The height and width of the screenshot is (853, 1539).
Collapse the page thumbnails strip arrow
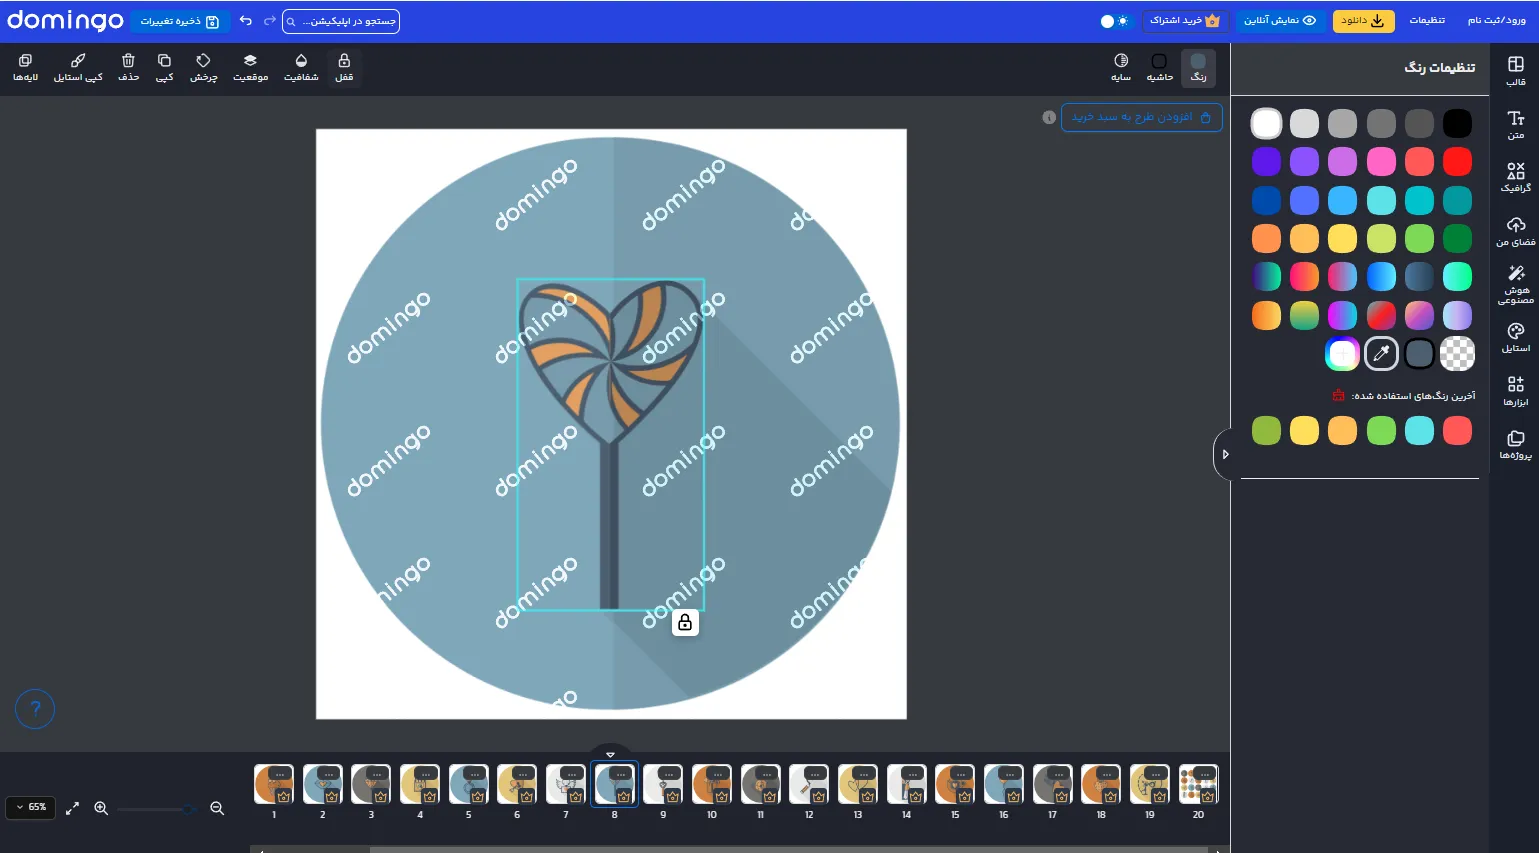[x=610, y=753]
